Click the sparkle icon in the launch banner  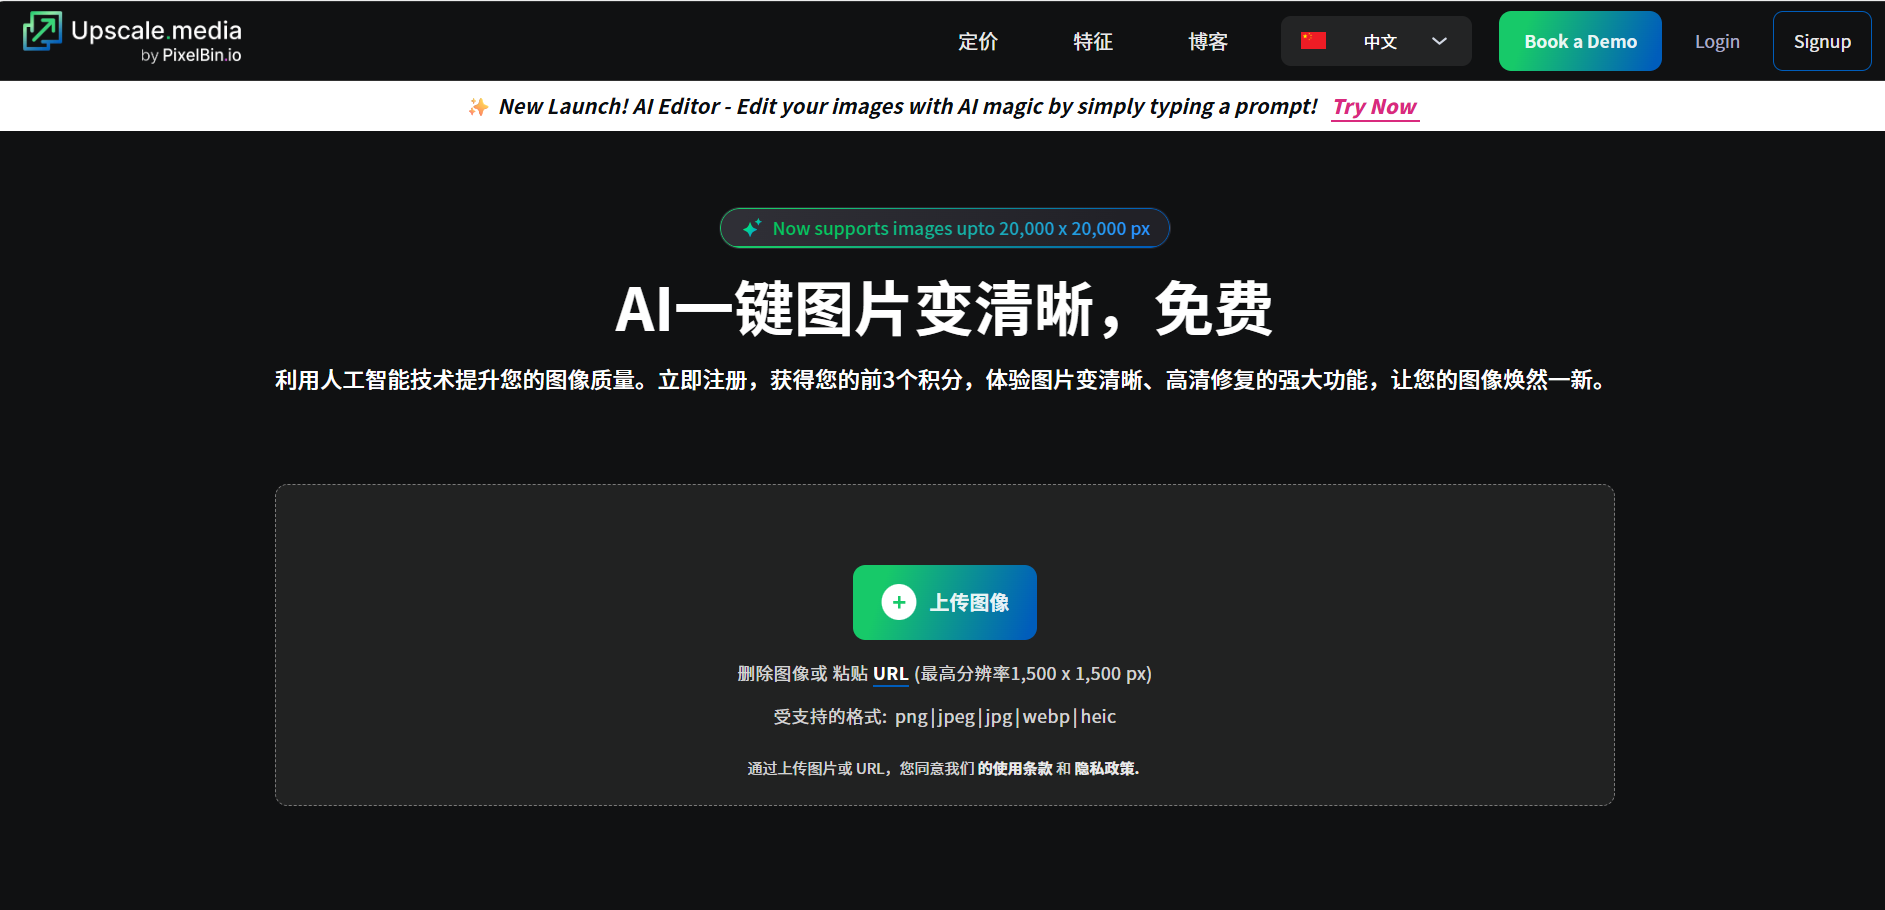478,107
